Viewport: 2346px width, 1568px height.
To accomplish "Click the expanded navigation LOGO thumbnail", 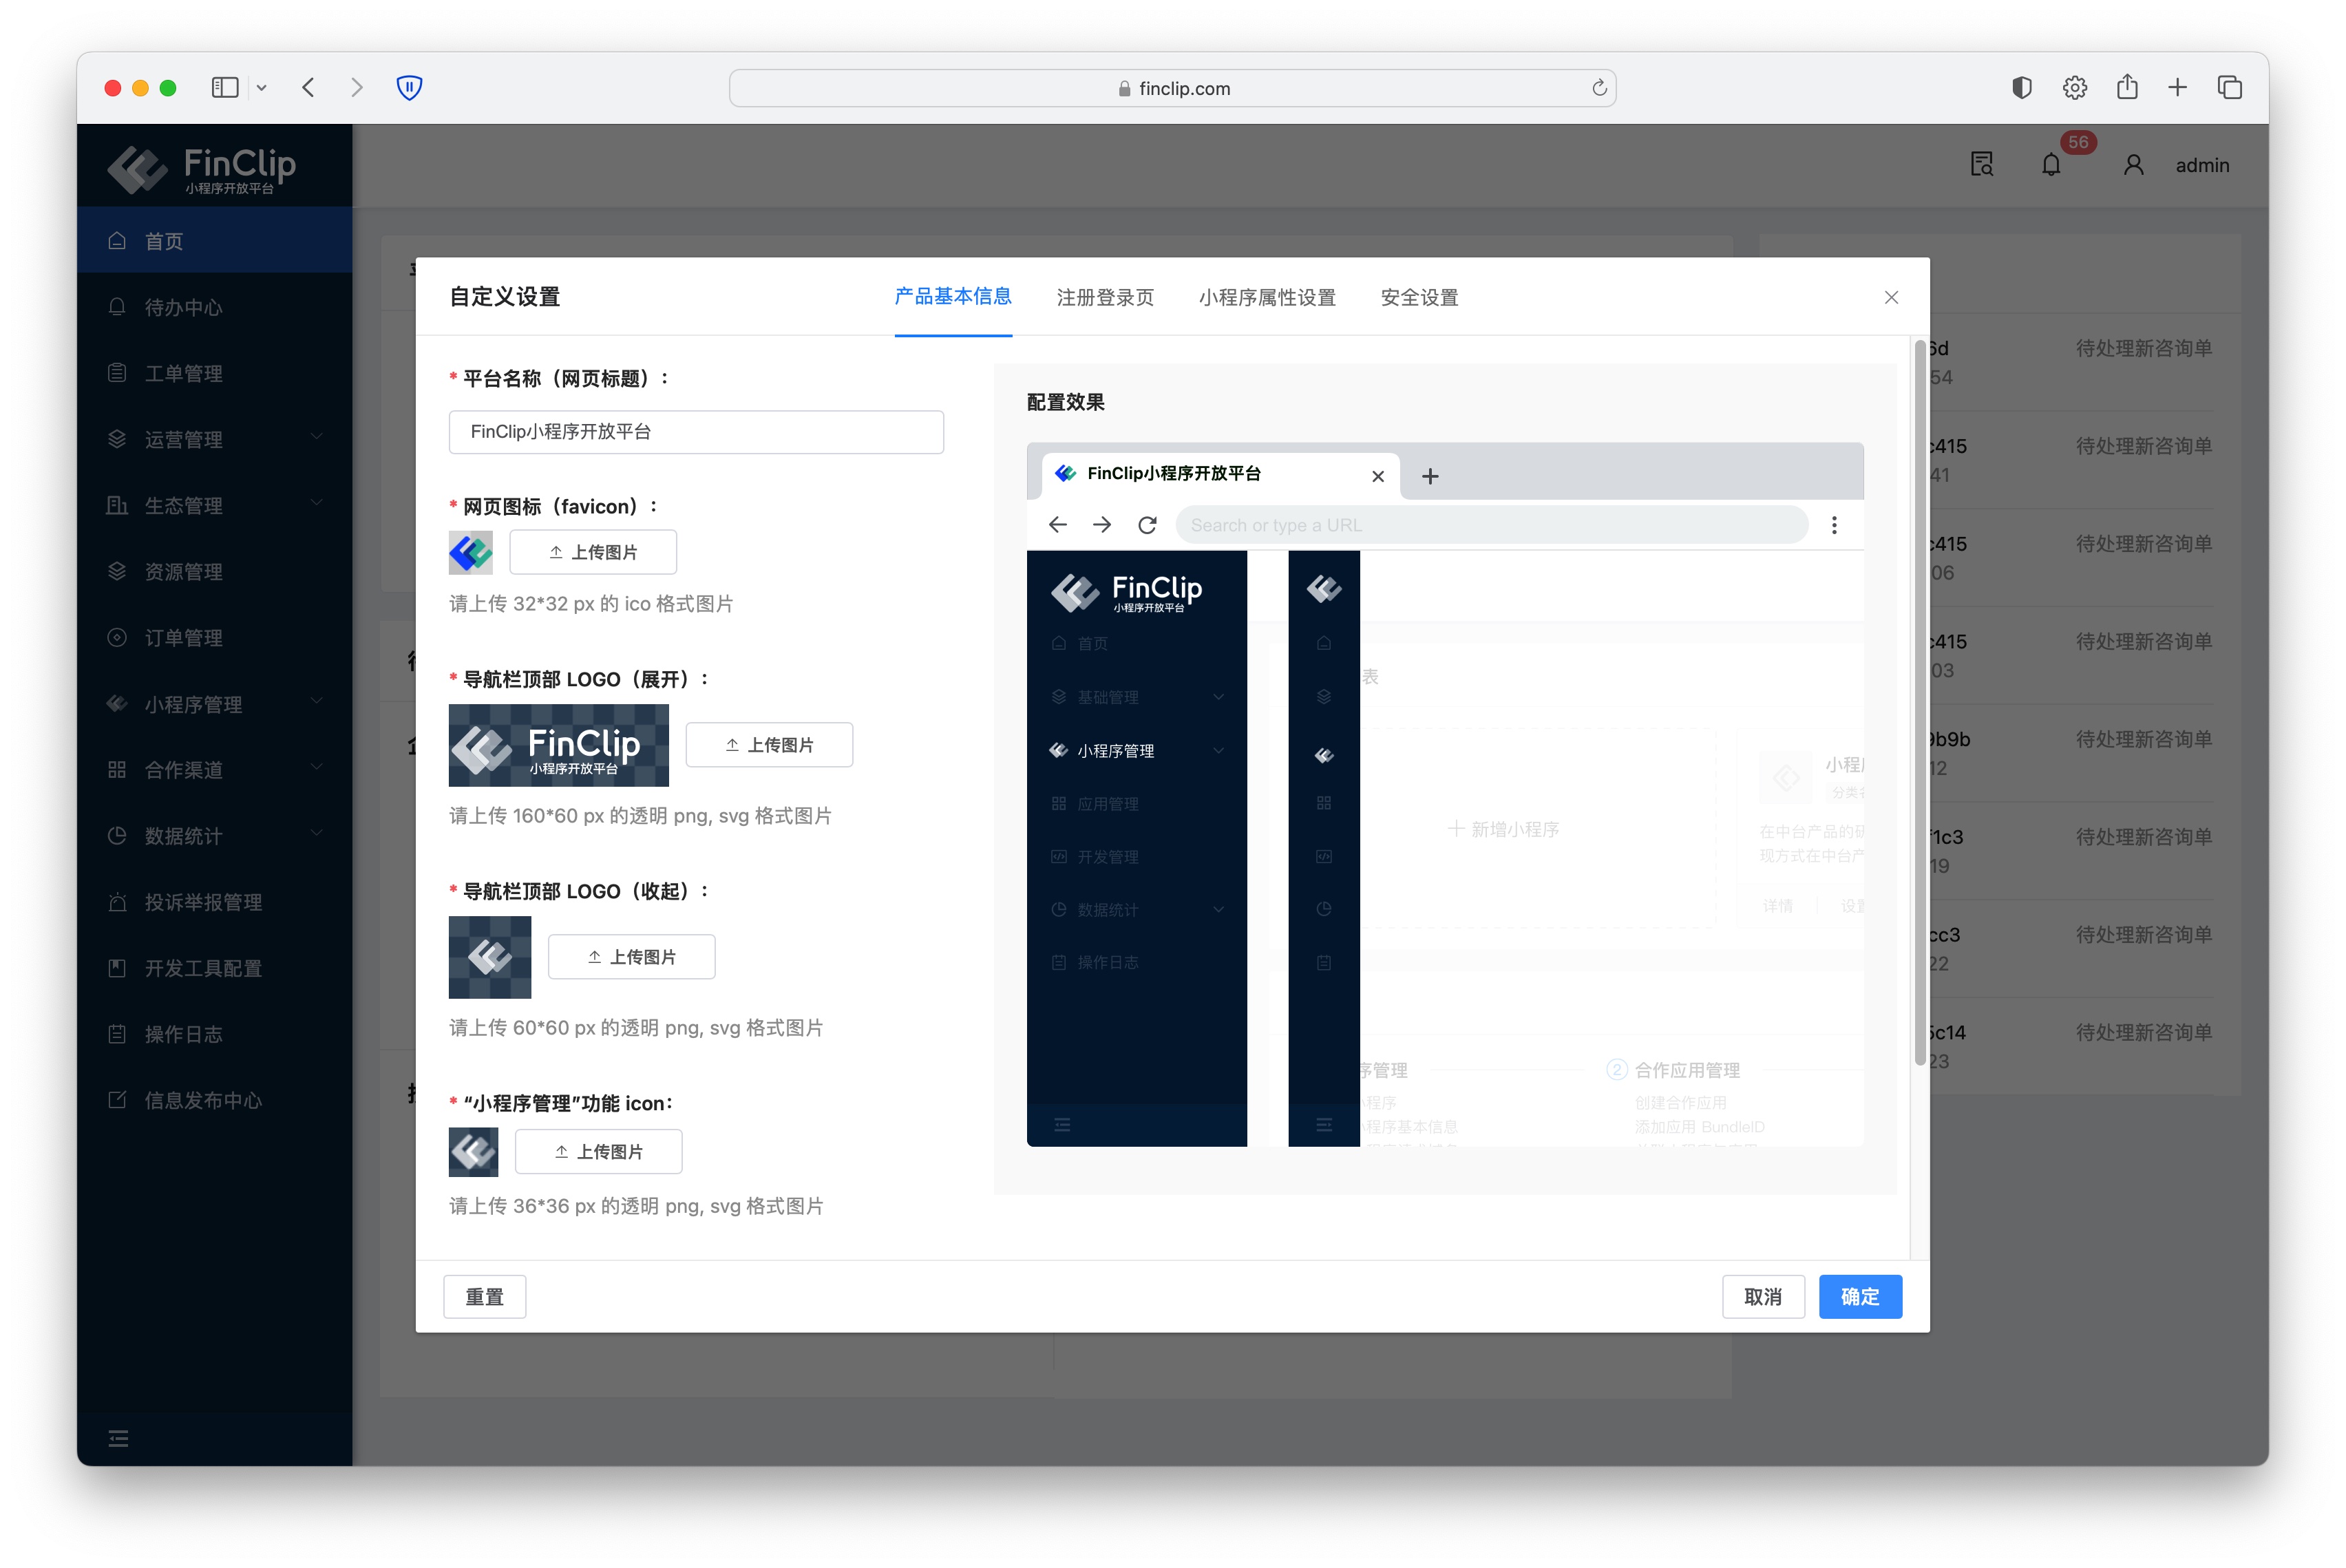I will (559, 745).
